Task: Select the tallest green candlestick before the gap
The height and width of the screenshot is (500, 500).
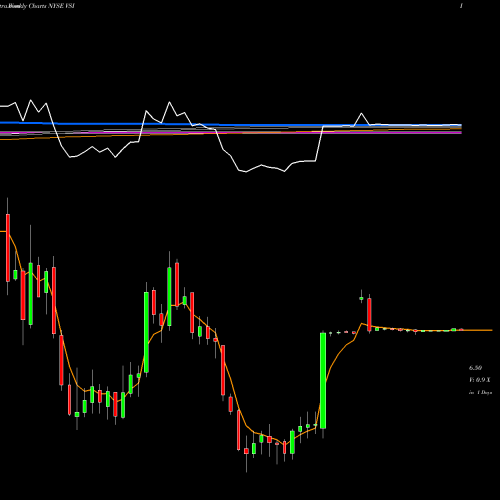Action: click(x=323, y=380)
